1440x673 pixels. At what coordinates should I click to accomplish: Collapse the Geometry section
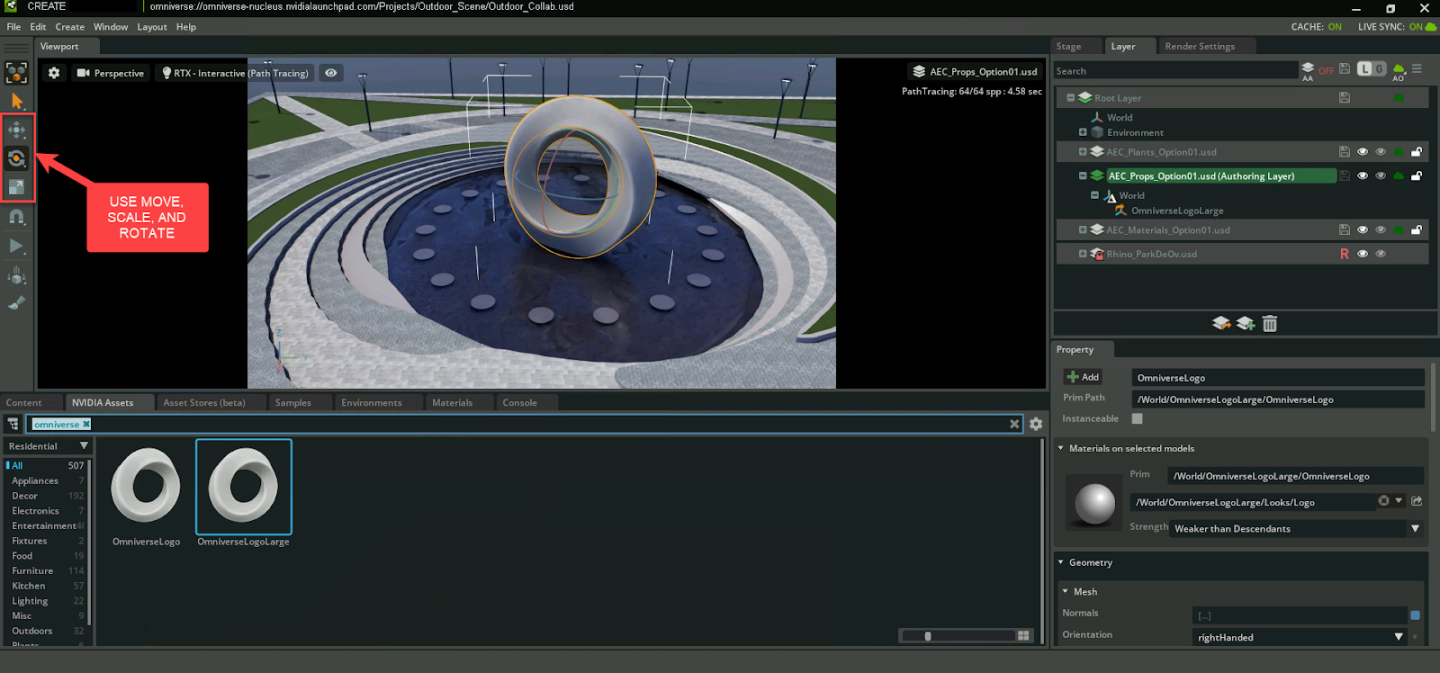click(1061, 563)
